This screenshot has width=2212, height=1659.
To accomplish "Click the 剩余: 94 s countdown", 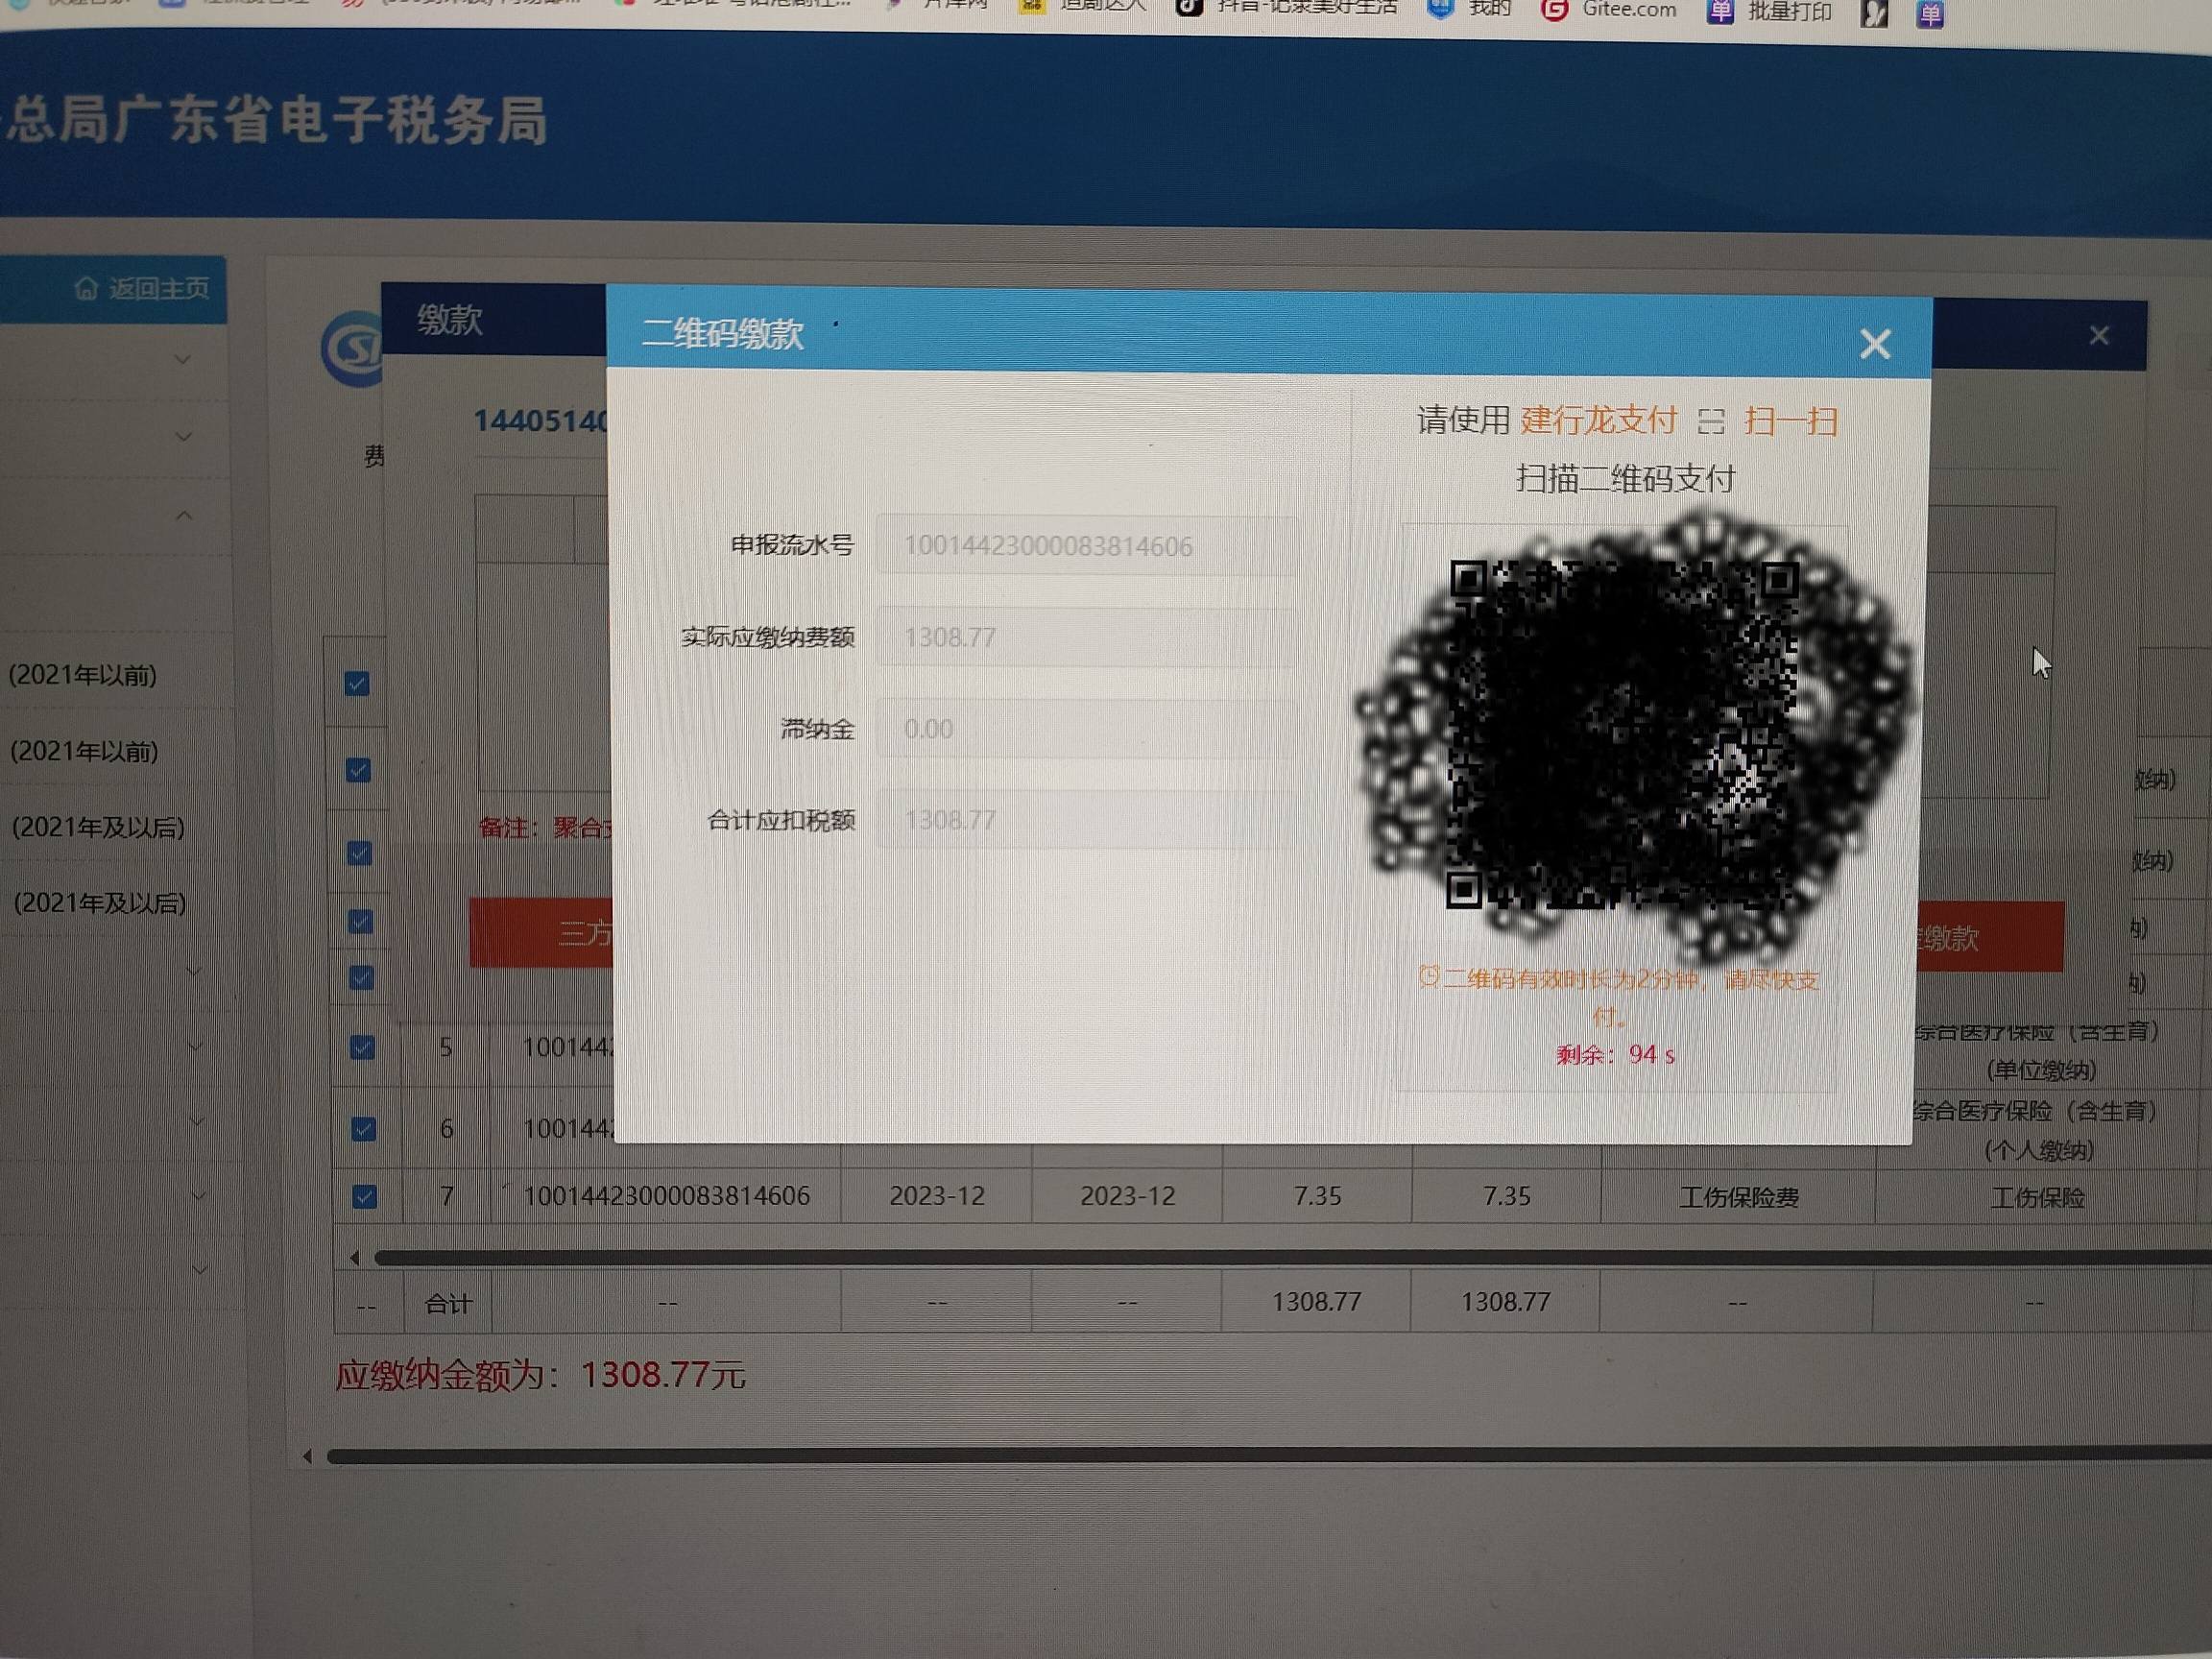I will click(x=1615, y=1054).
